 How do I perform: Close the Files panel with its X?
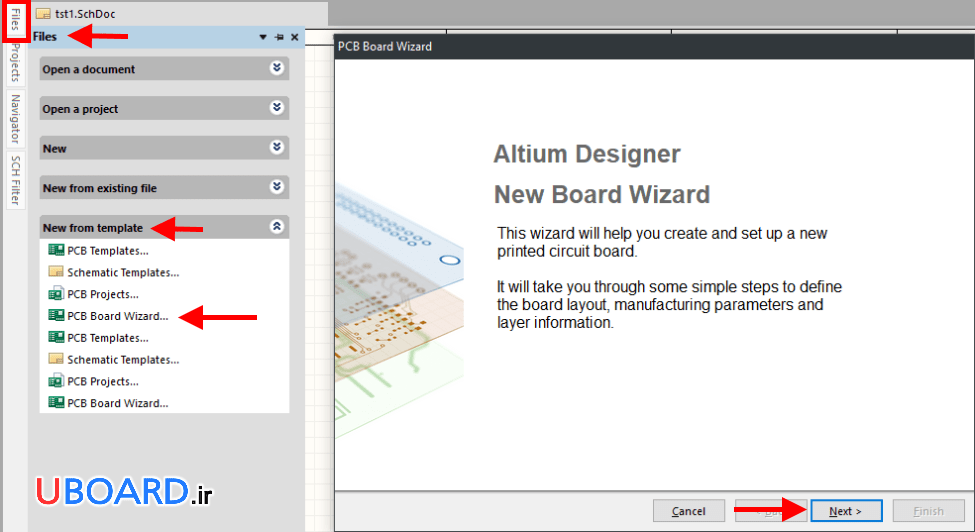click(294, 37)
